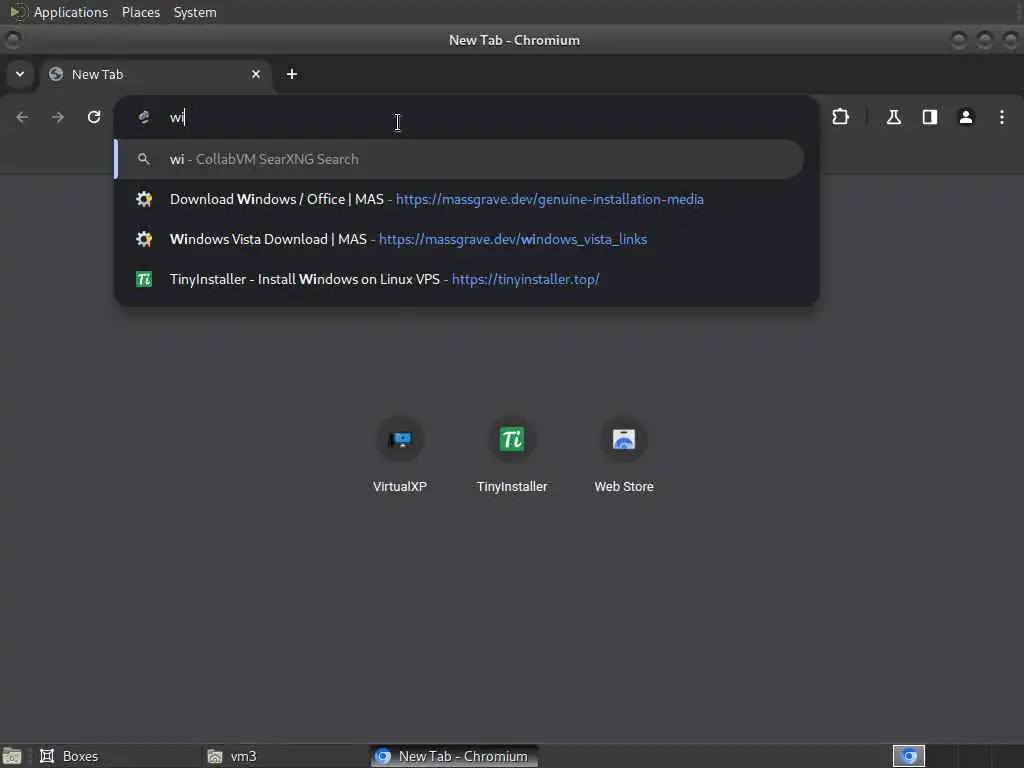Click the Chromium tray icon in the bottom panel
Image resolution: width=1024 pixels, height=768 pixels.
[908, 756]
